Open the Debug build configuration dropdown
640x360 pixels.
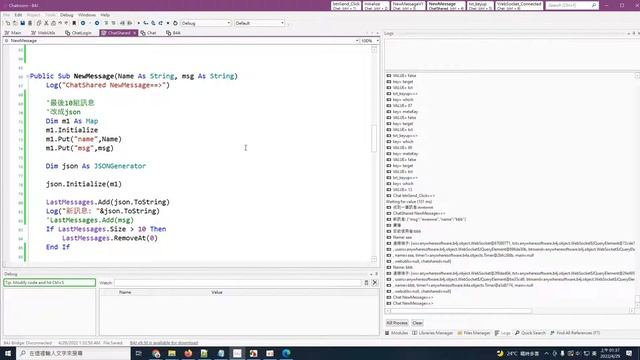(x=206, y=23)
